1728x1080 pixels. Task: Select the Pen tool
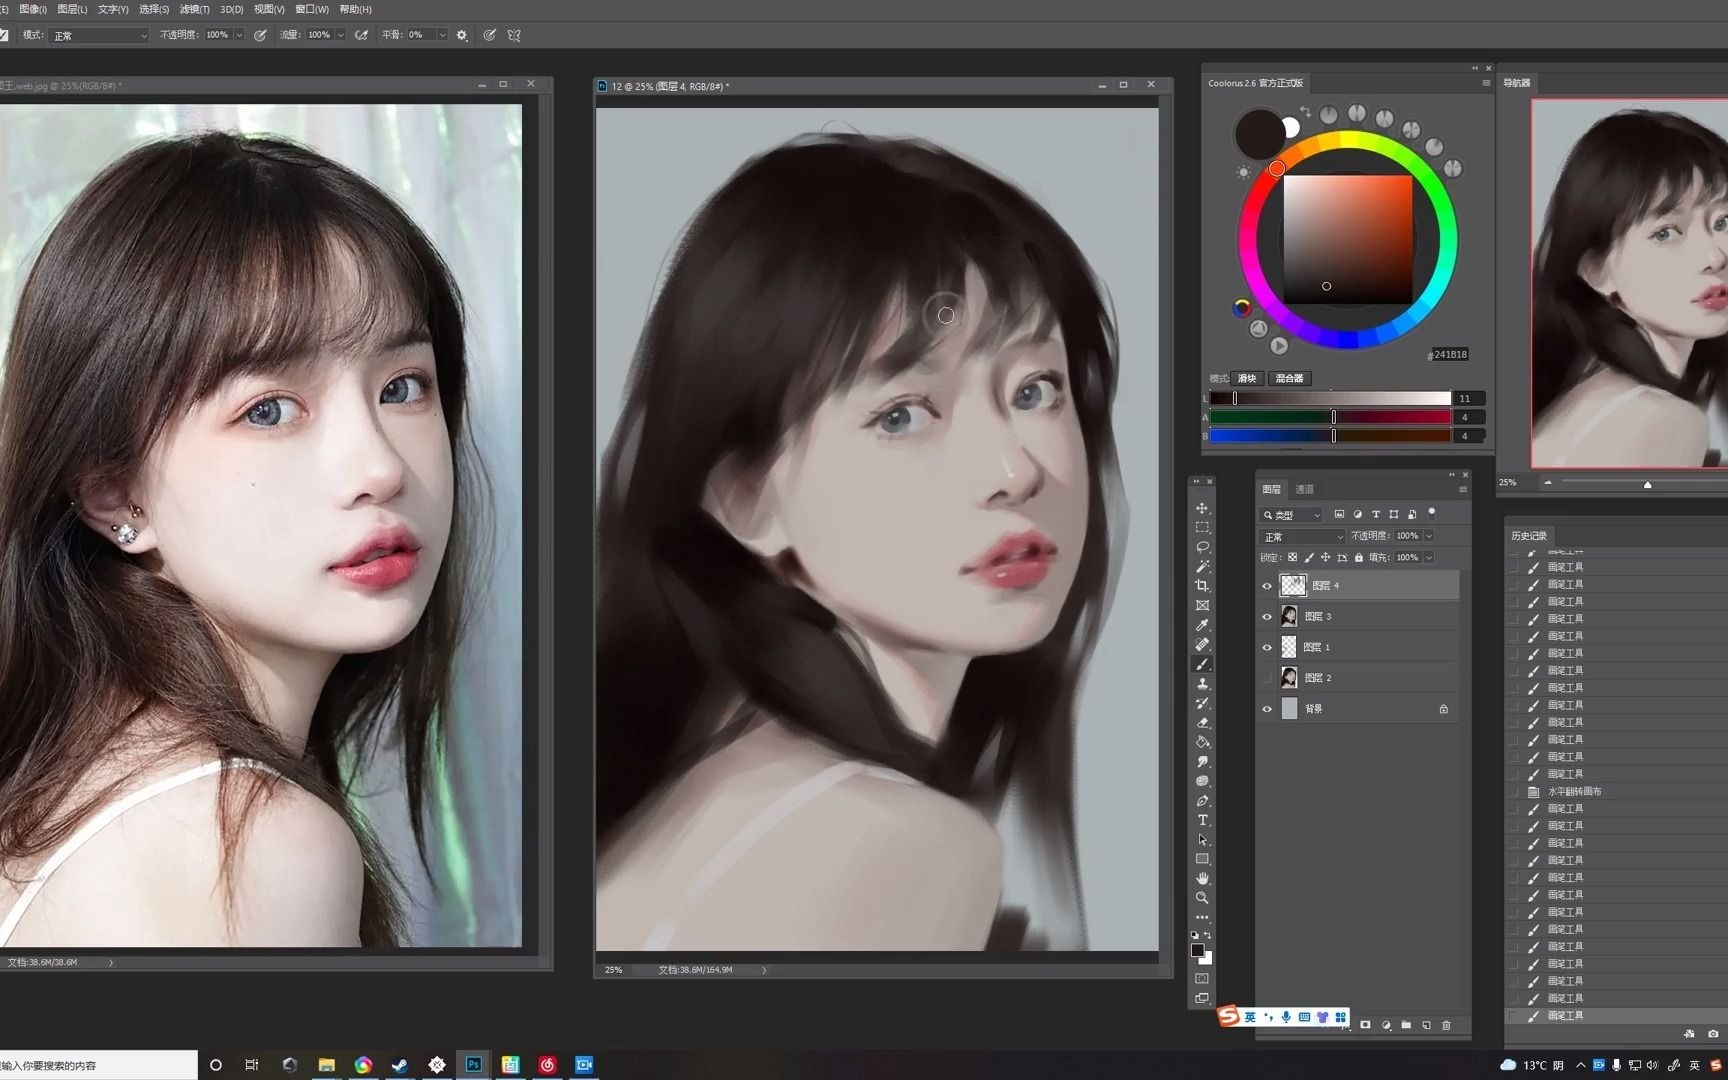click(1202, 801)
